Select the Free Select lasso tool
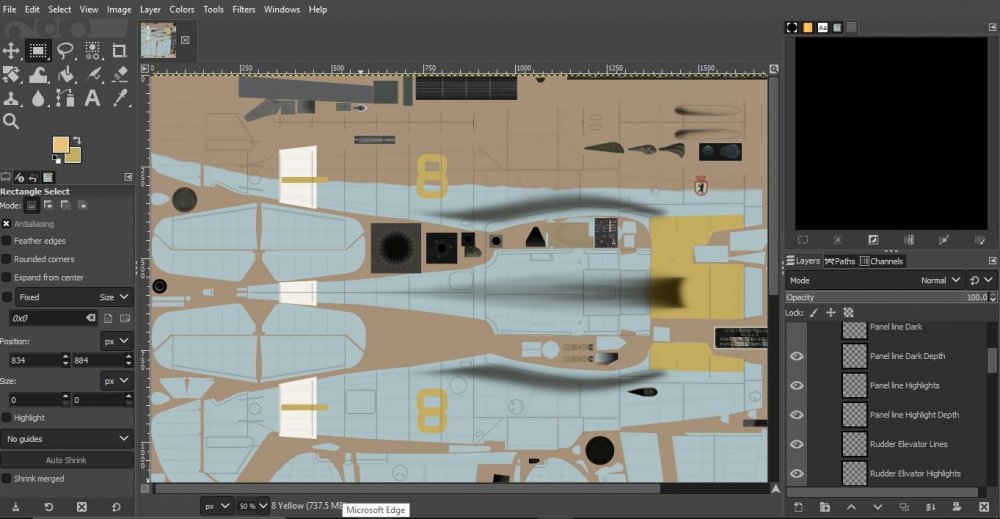1000x519 pixels. coord(66,50)
